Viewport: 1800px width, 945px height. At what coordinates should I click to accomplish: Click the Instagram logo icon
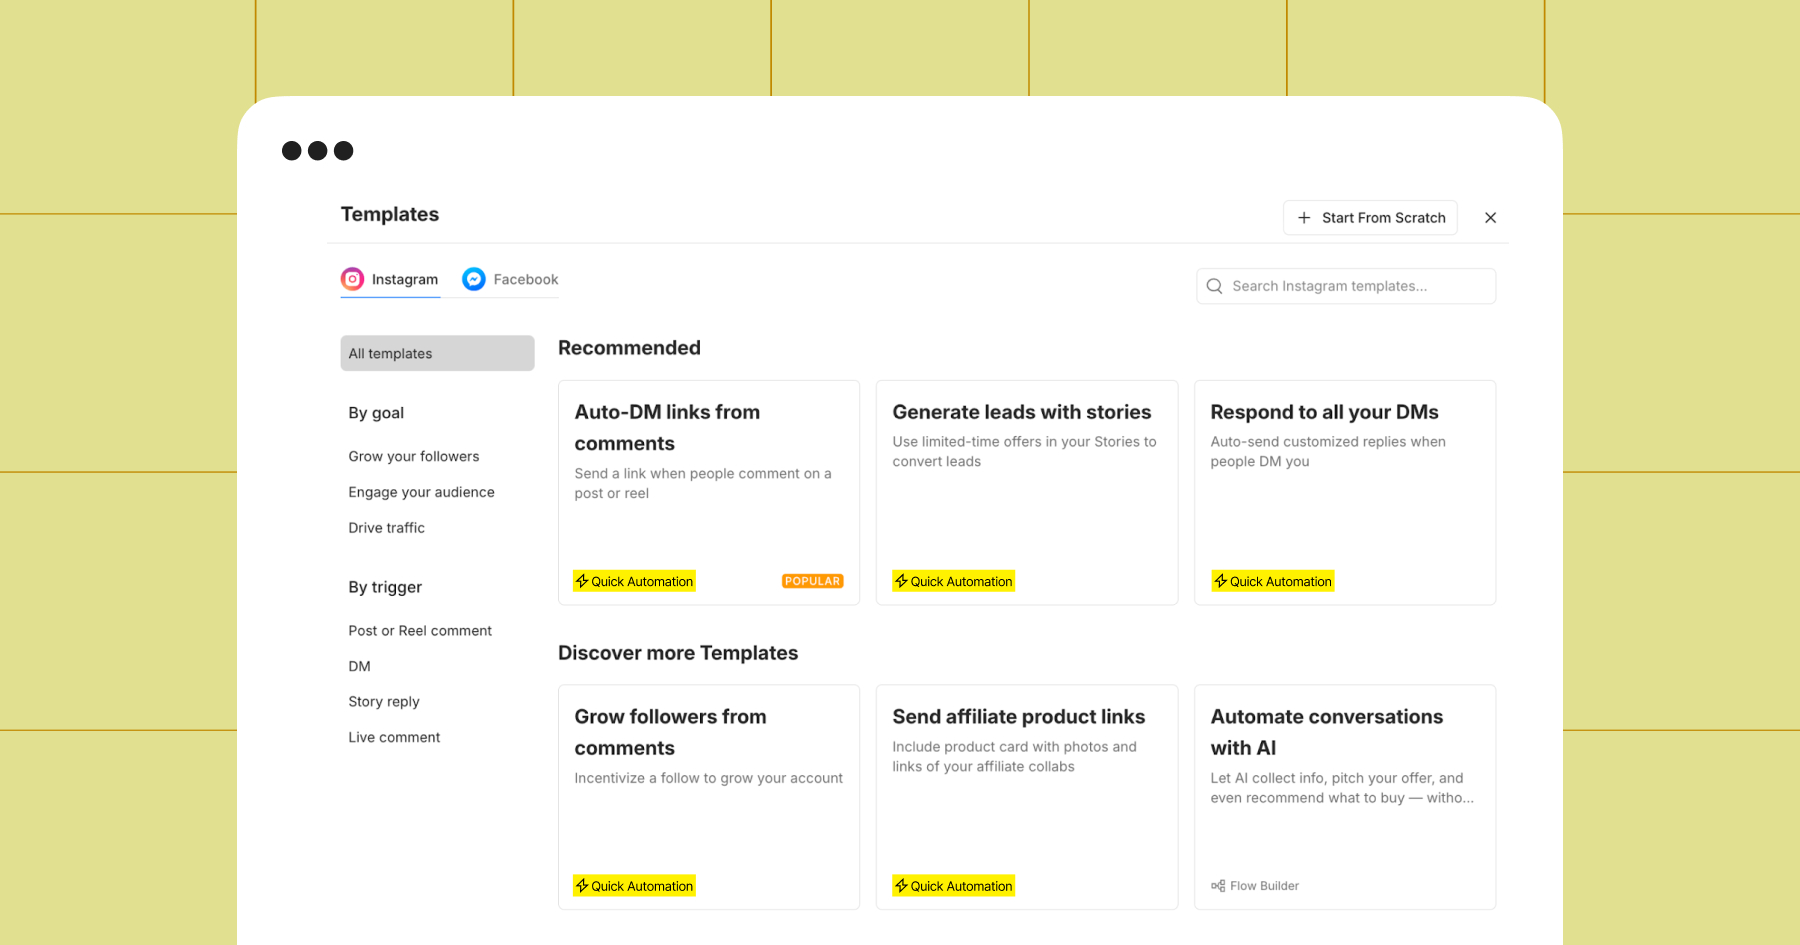click(x=352, y=279)
